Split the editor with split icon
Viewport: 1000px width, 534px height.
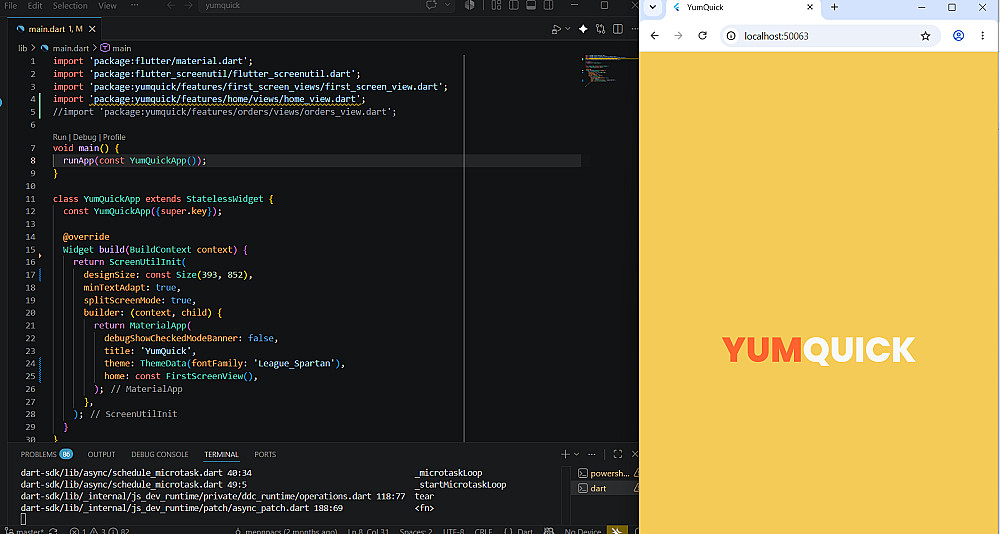pyautogui.click(x=617, y=29)
